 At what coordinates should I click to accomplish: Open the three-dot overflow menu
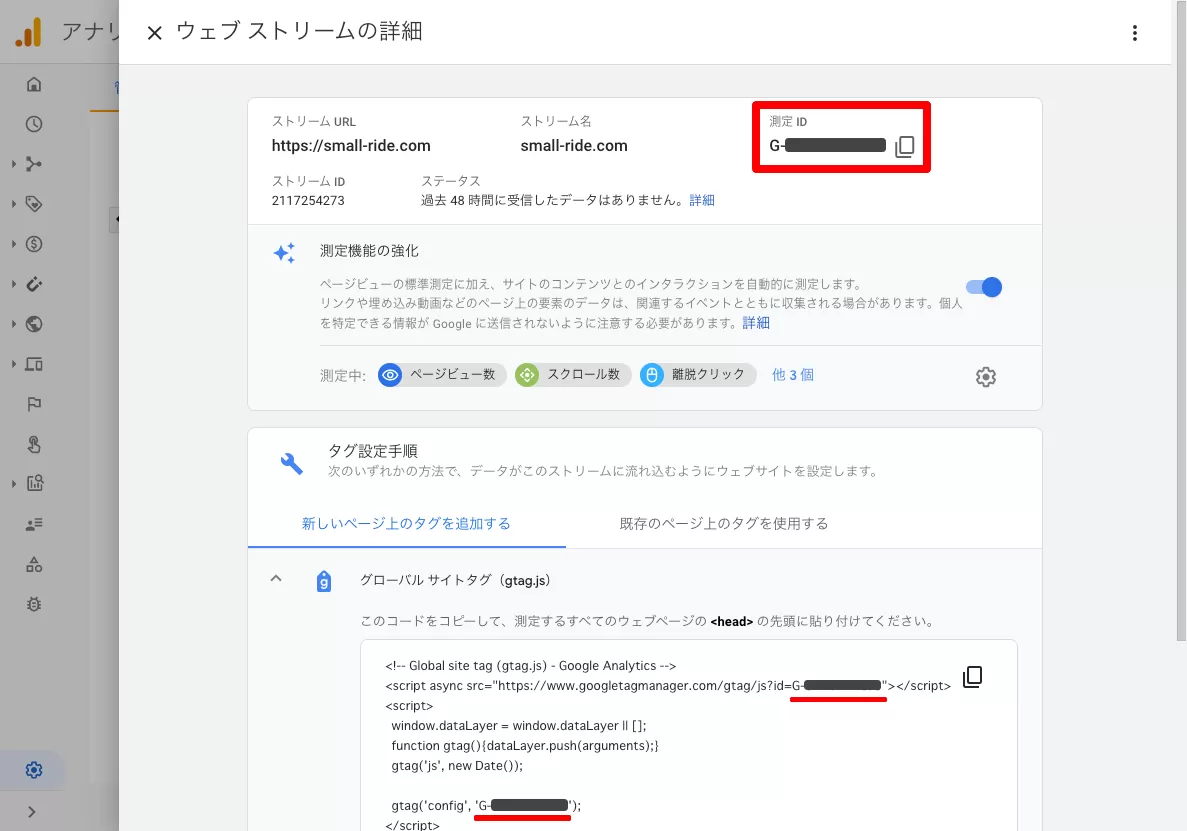[1135, 32]
